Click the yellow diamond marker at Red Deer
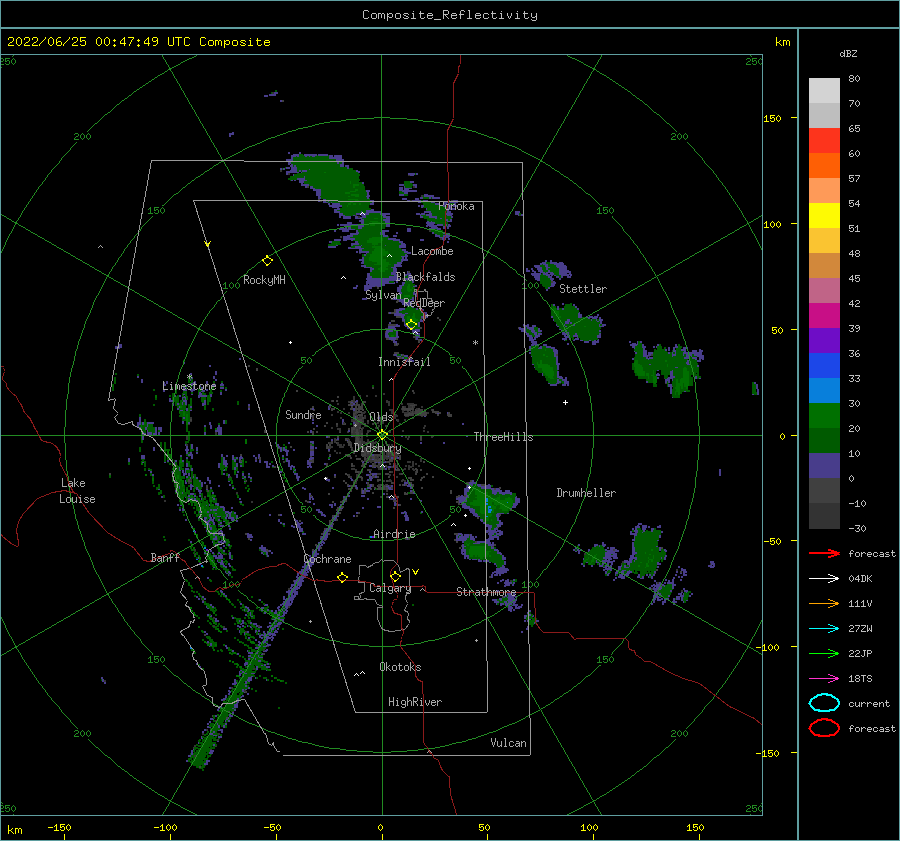 click(x=412, y=324)
